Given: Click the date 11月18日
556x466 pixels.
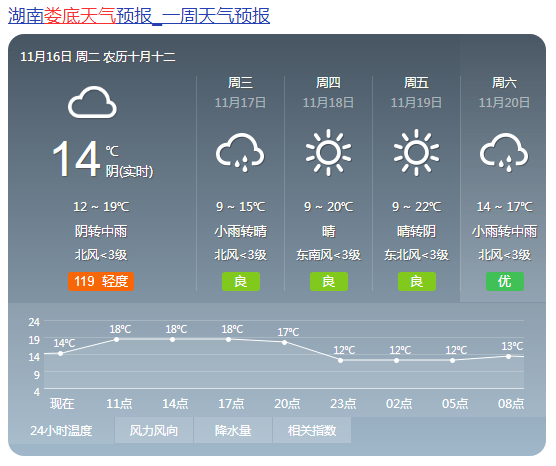Looking at the screenshot, I should (328, 103).
